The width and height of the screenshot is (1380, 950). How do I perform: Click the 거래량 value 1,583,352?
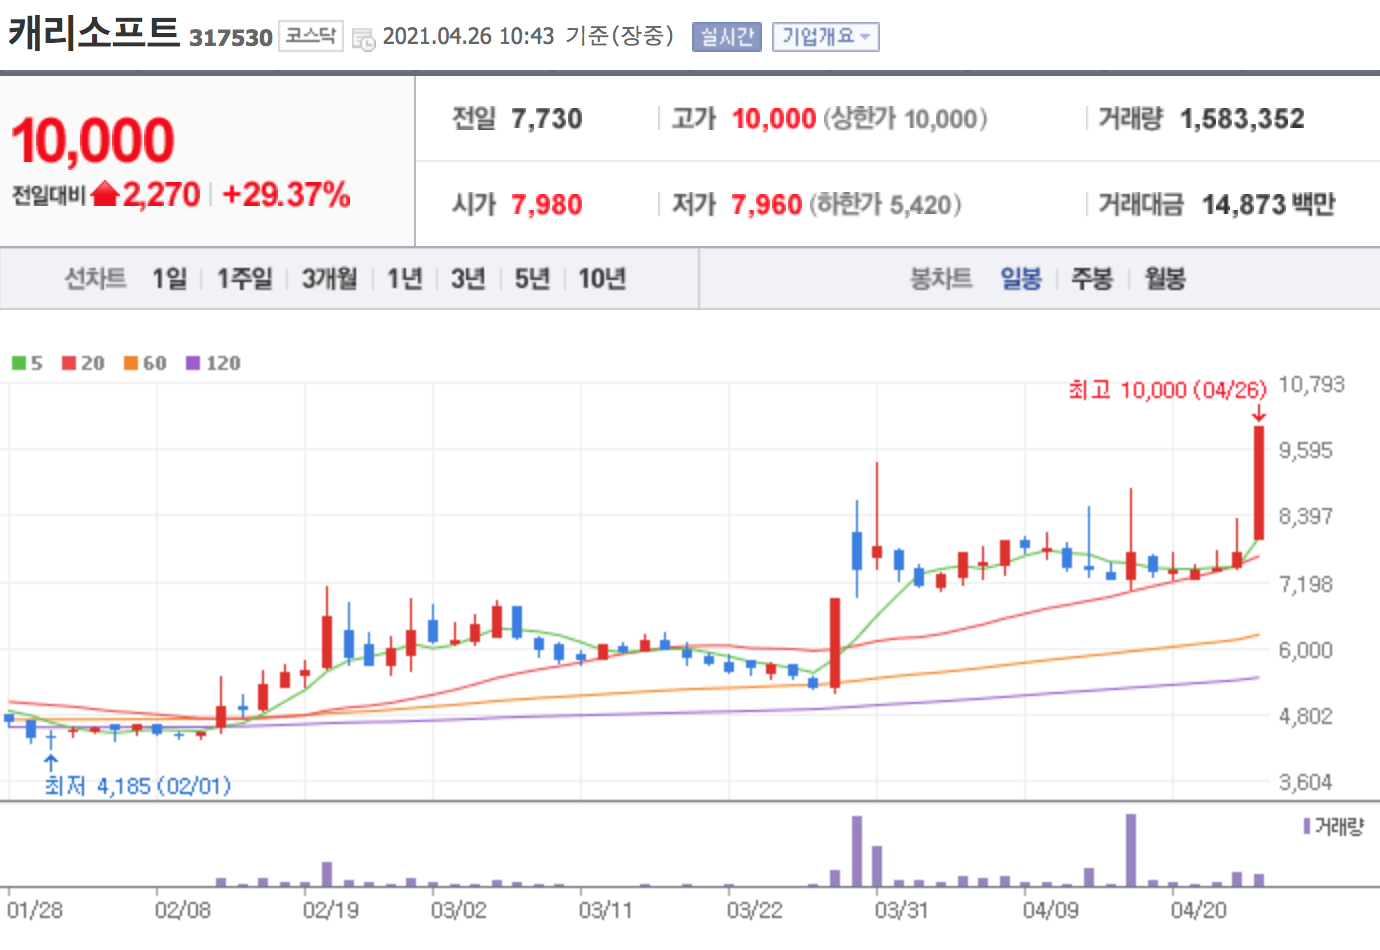(x=1242, y=119)
